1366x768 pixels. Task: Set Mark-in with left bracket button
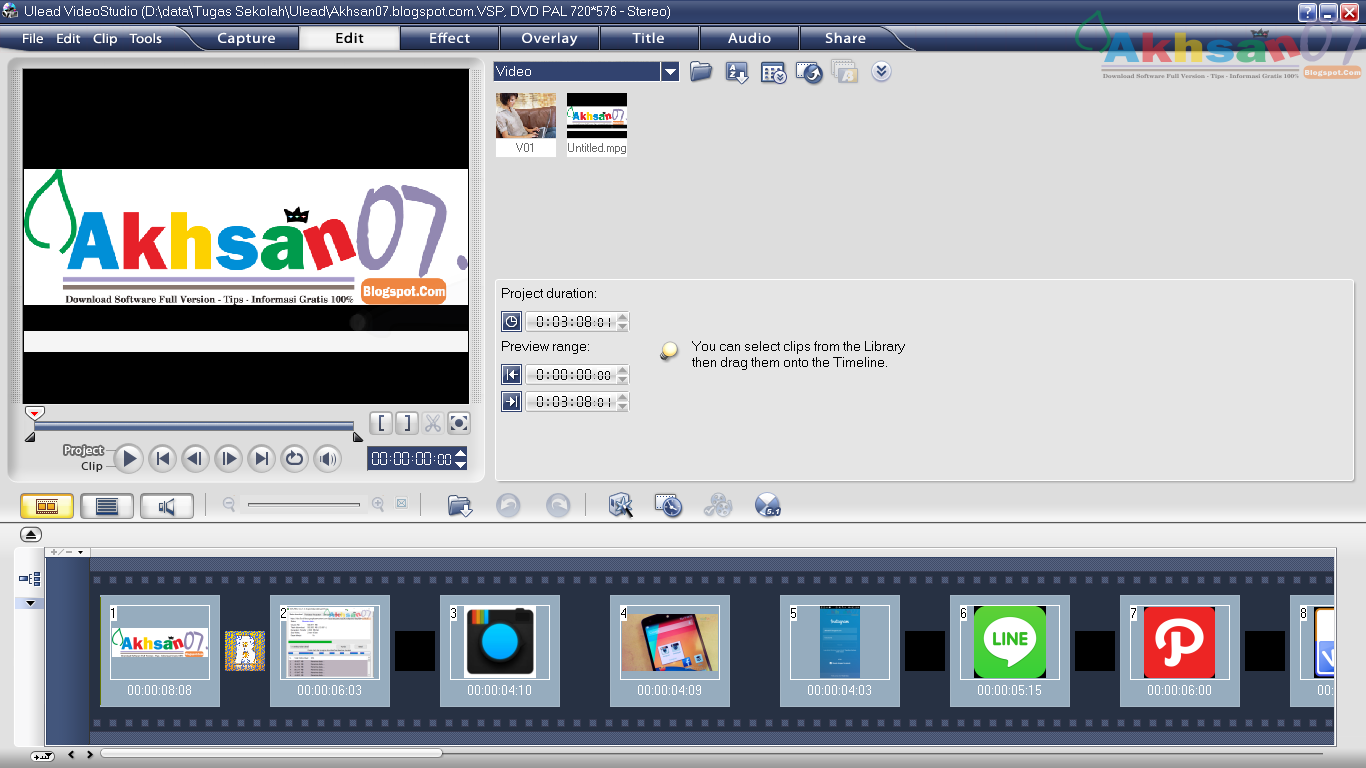click(x=381, y=423)
